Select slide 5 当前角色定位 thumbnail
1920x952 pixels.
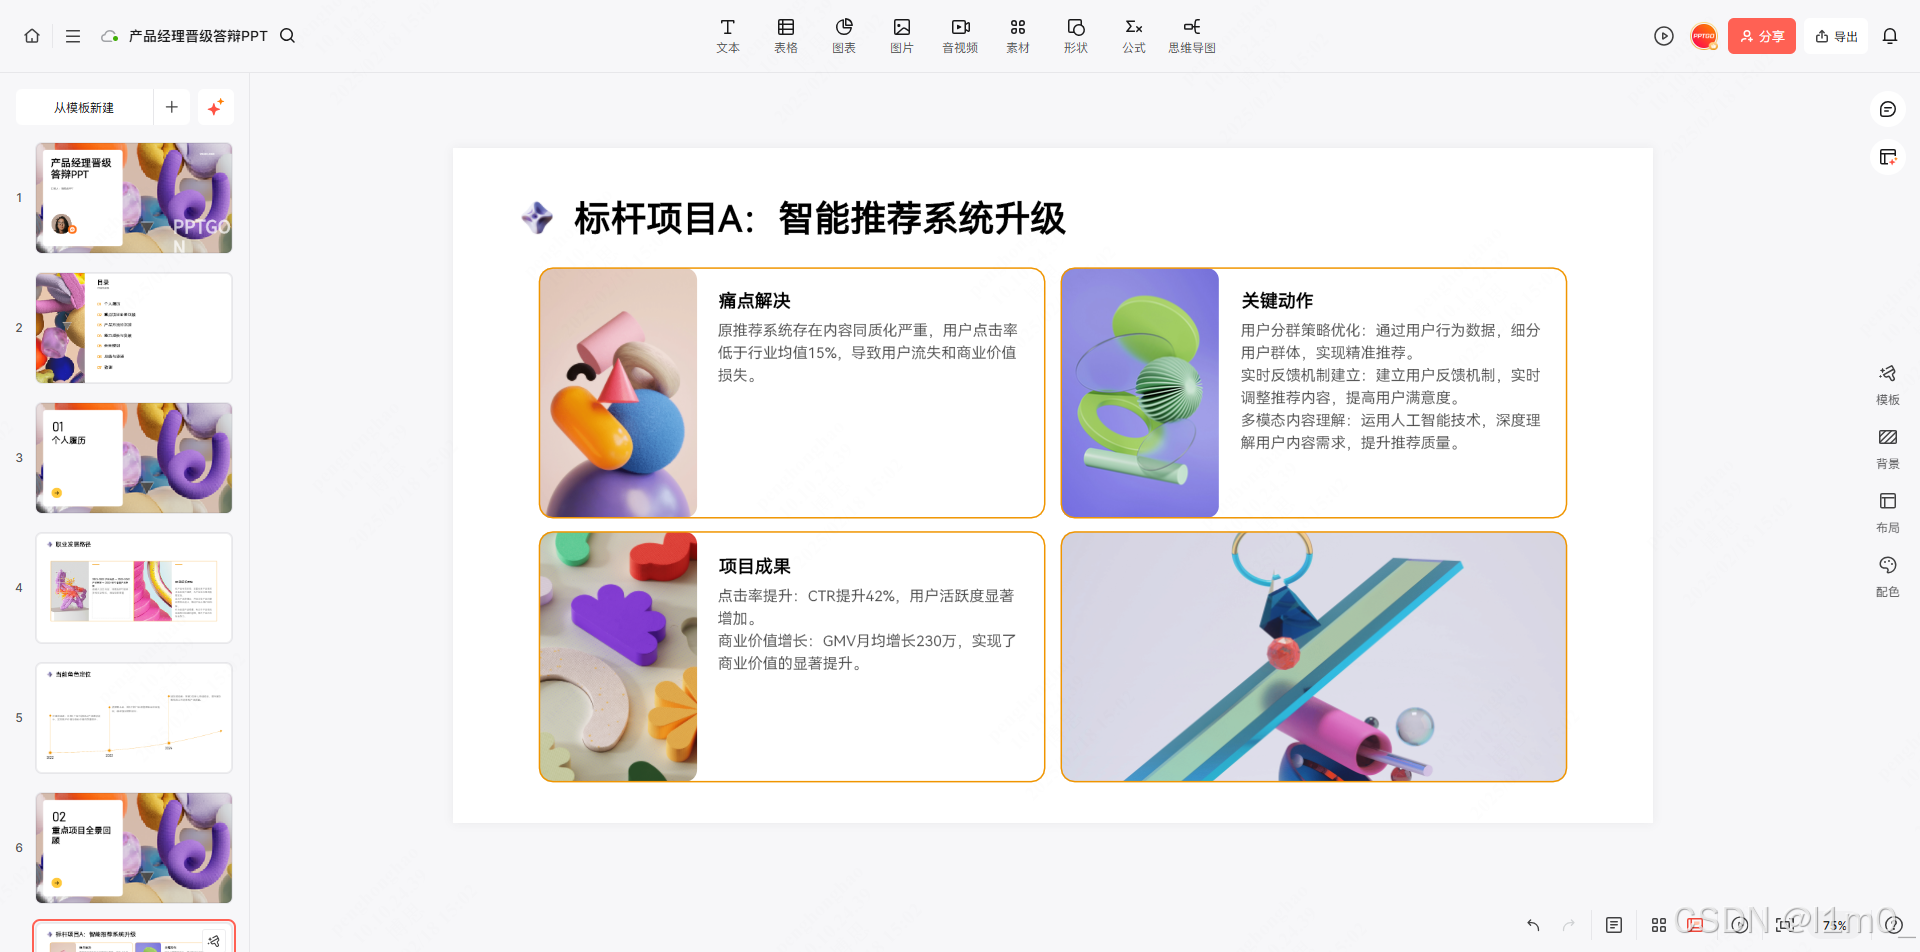(134, 718)
